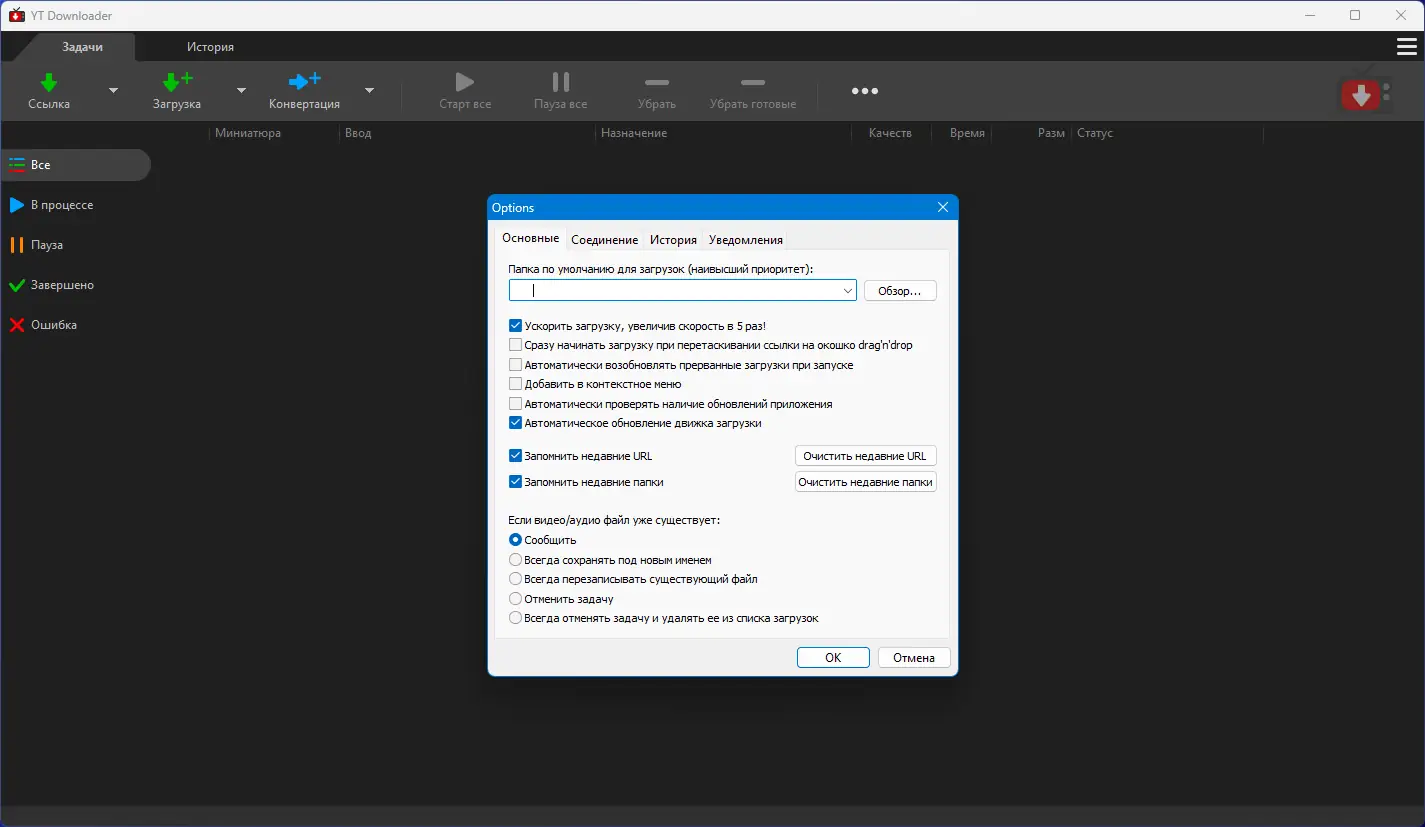Switch to the История main tab
The width and height of the screenshot is (1425, 827).
pos(210,47)
